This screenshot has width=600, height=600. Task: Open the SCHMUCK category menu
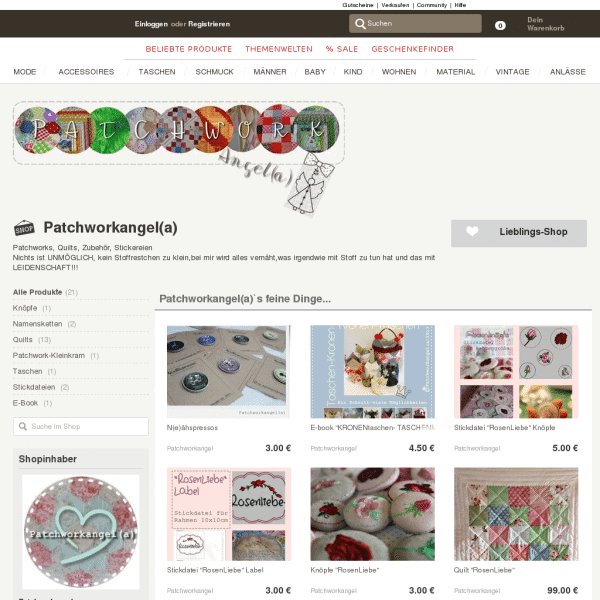(x=214, y=72)
